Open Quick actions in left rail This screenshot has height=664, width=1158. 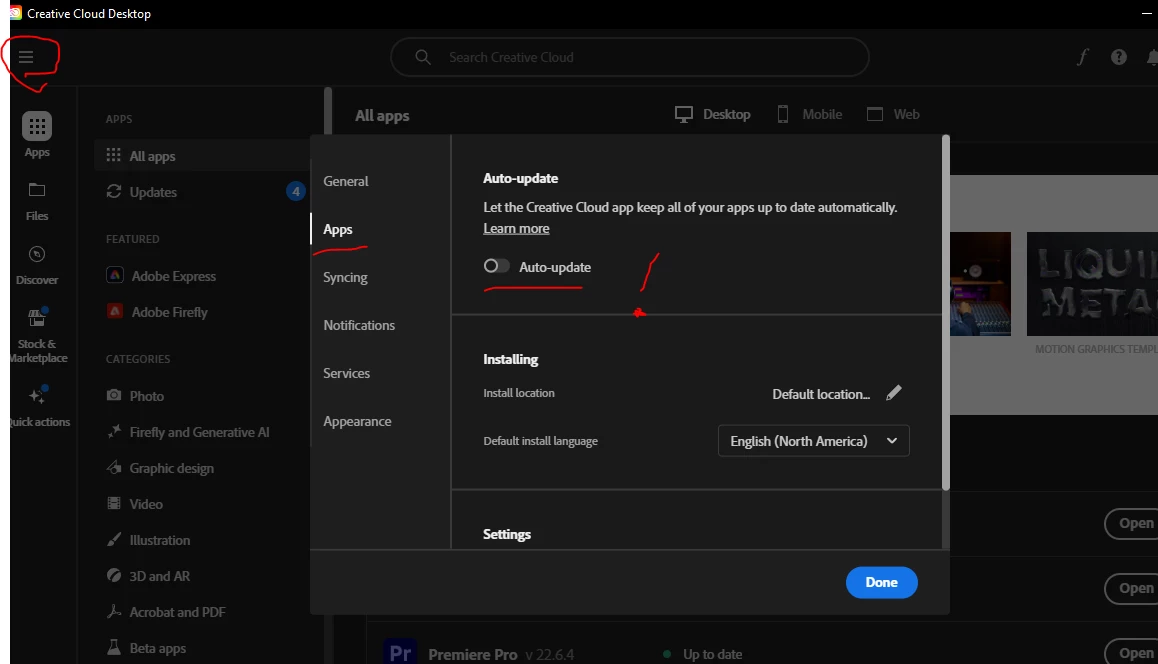tap(38, 405)
